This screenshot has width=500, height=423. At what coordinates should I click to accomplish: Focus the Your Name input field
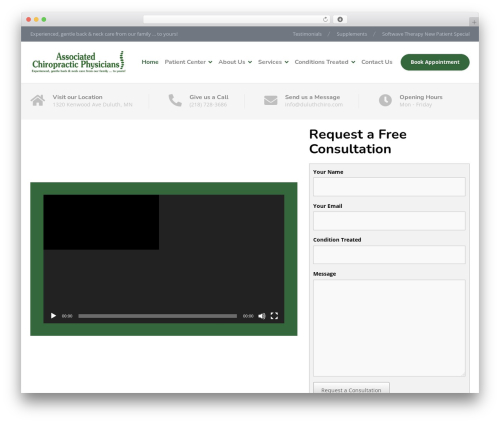(x=389, y=187)
